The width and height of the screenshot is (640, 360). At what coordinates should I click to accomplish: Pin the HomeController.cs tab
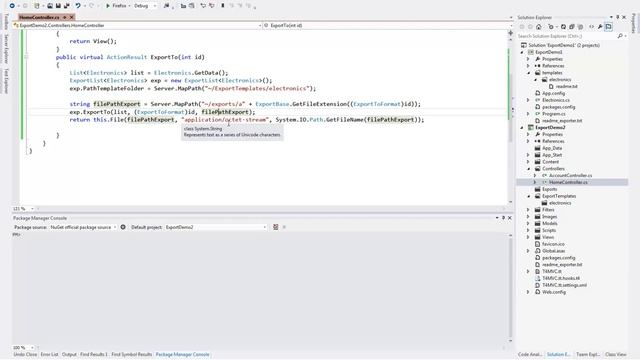pyautogui.click(x=64, y=17)
